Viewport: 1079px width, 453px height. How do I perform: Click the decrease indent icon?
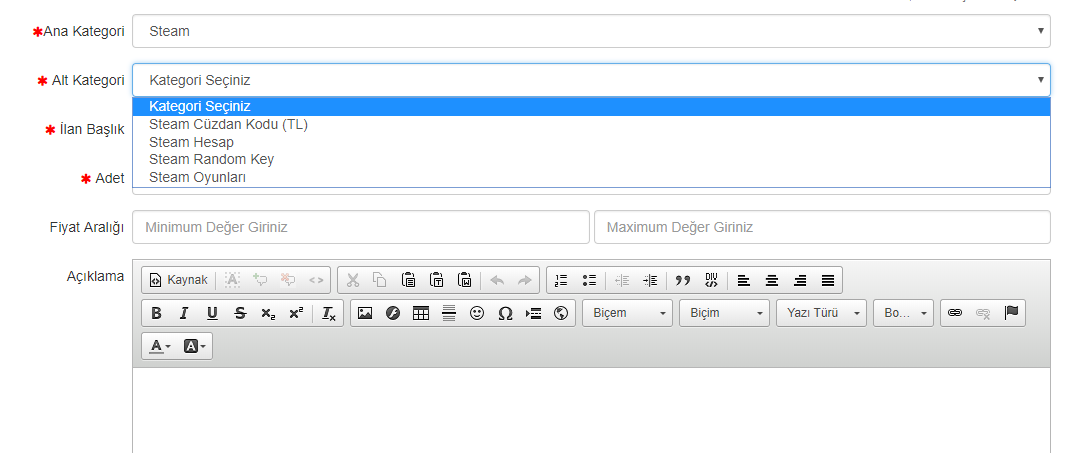pos(622,280)
